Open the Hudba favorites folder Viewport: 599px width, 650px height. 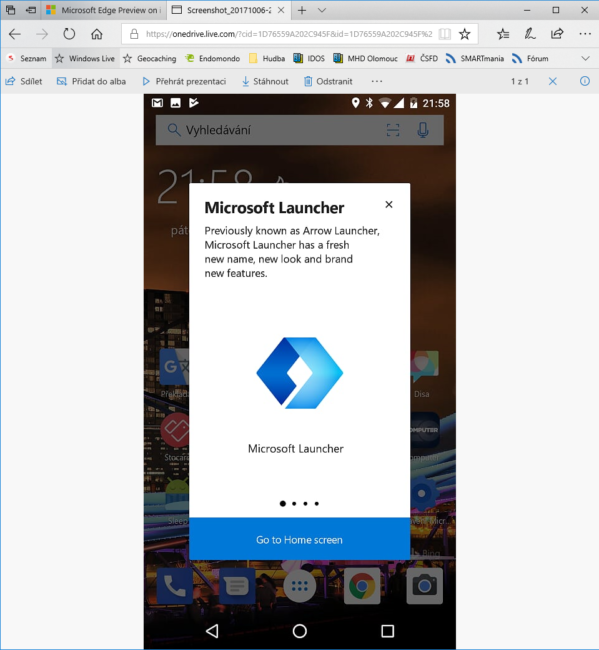[267, 58]
